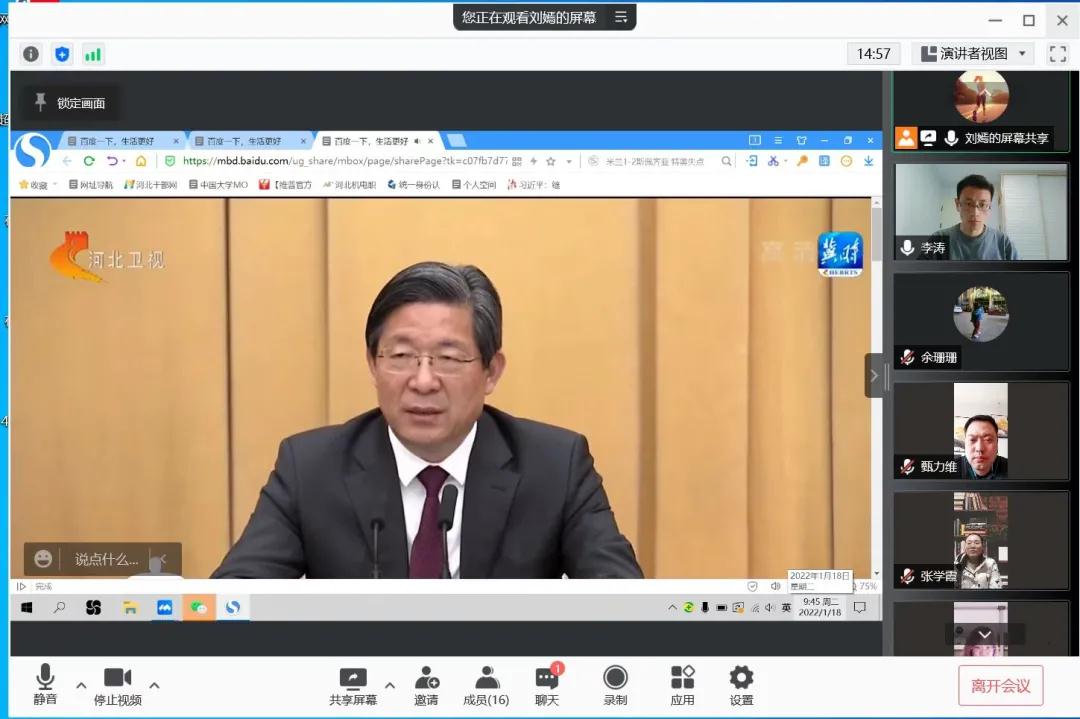The width and height of the screenshot is (1080, 719).
Task: Pin the view with 锁定画面
Action: point(71,103)
